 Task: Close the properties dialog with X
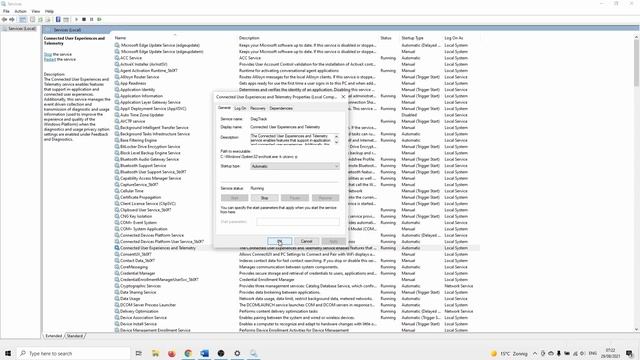[343, 97]
